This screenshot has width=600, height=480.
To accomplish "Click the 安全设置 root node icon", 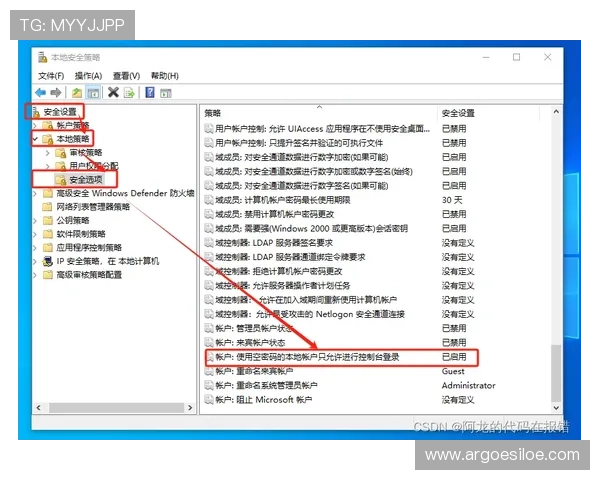I will click(x=36, y=112).
